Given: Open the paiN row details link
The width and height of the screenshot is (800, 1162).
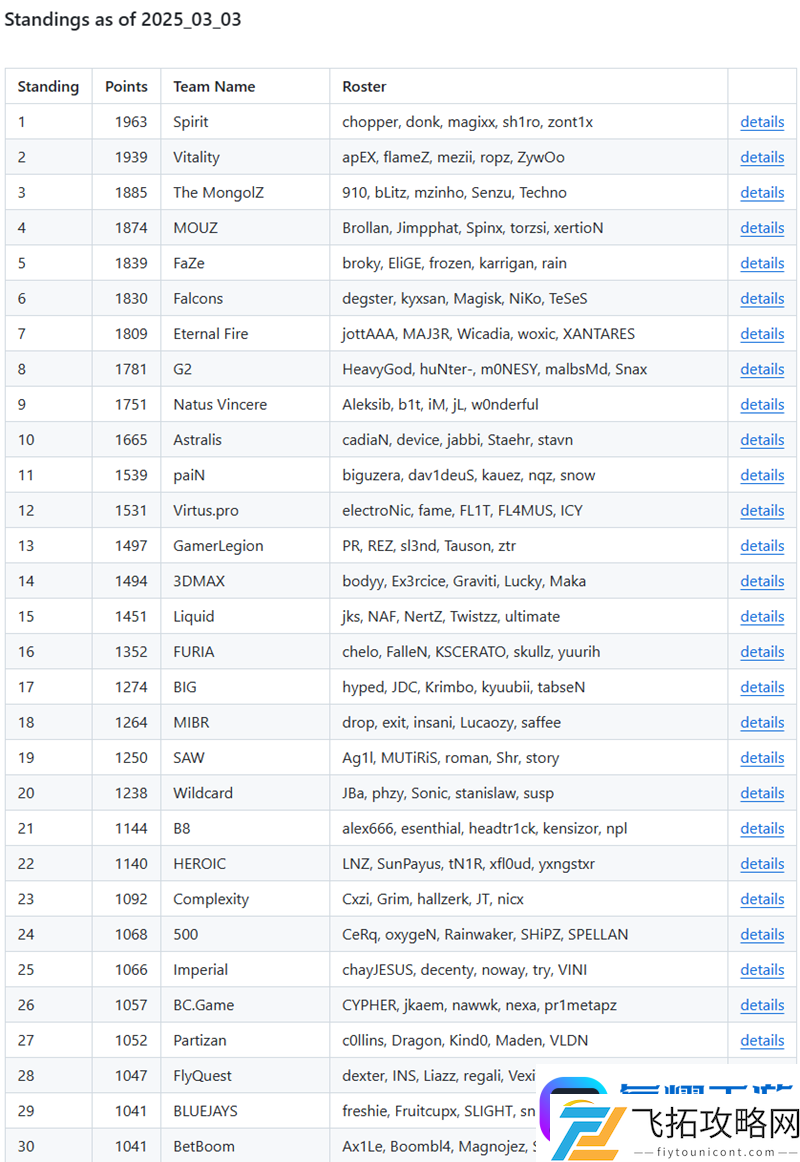Looking at the screenshot, I should click(x=762, y=475).
